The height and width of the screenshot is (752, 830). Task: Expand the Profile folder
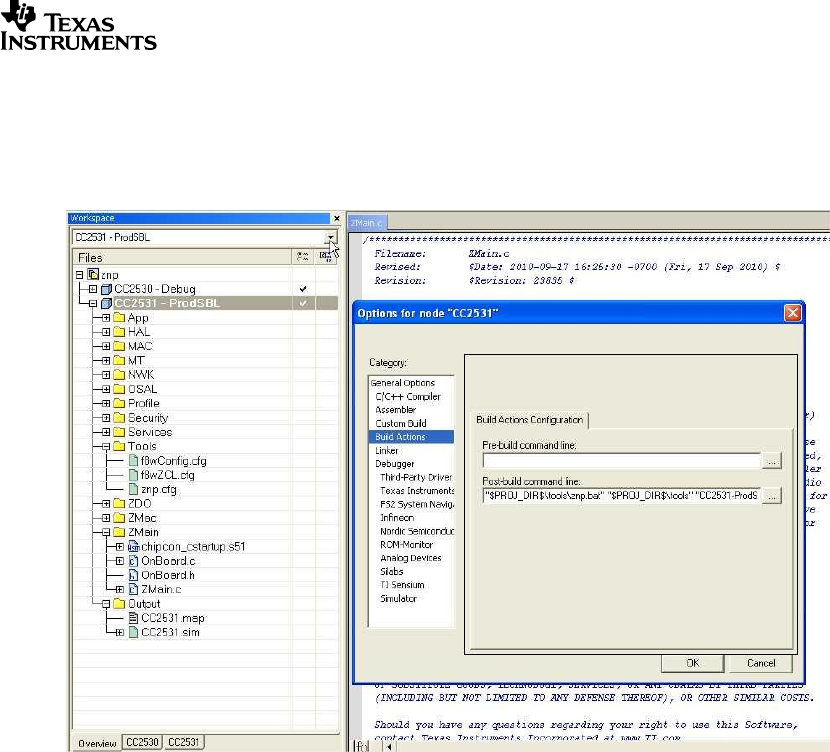[106, 403]
